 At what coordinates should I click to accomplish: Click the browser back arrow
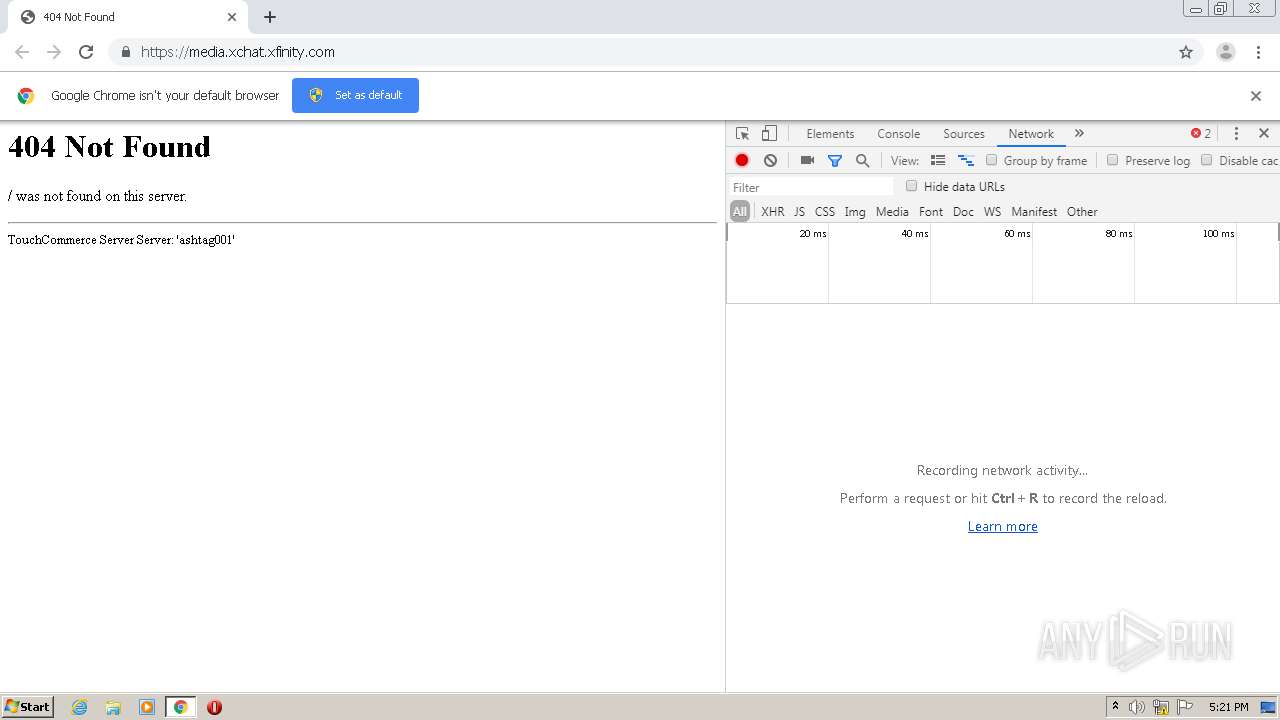coord(22,52)
